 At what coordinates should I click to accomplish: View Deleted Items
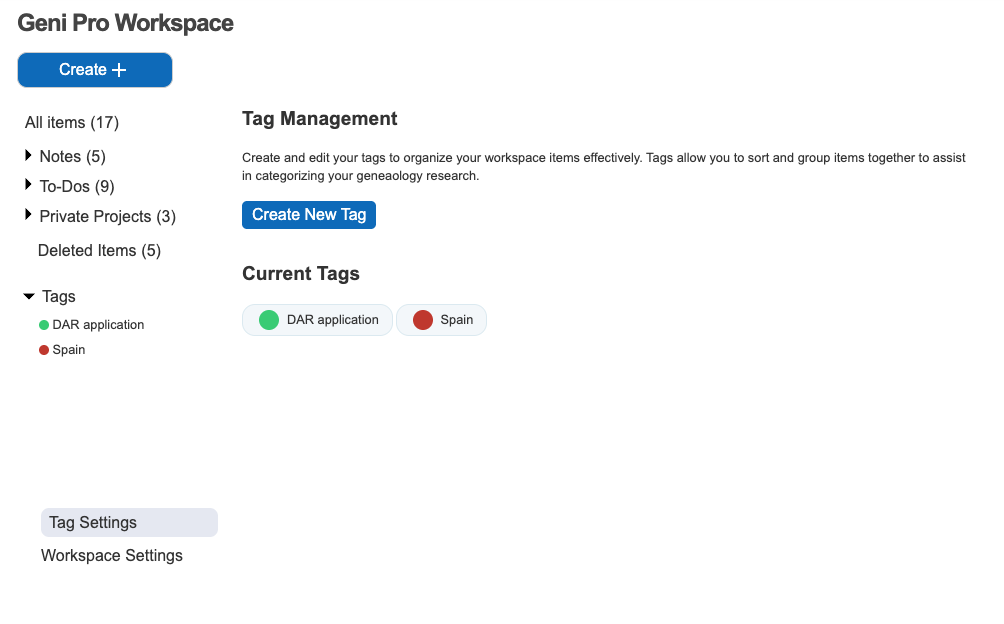coord(99,250)
